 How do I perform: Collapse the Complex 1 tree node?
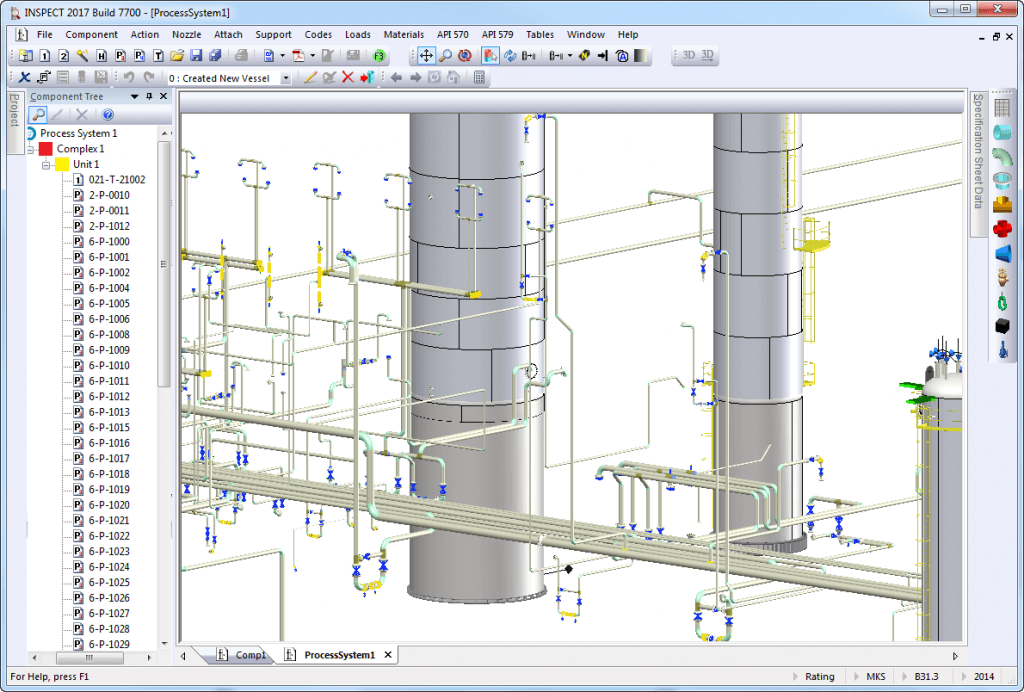pos(30,149)
